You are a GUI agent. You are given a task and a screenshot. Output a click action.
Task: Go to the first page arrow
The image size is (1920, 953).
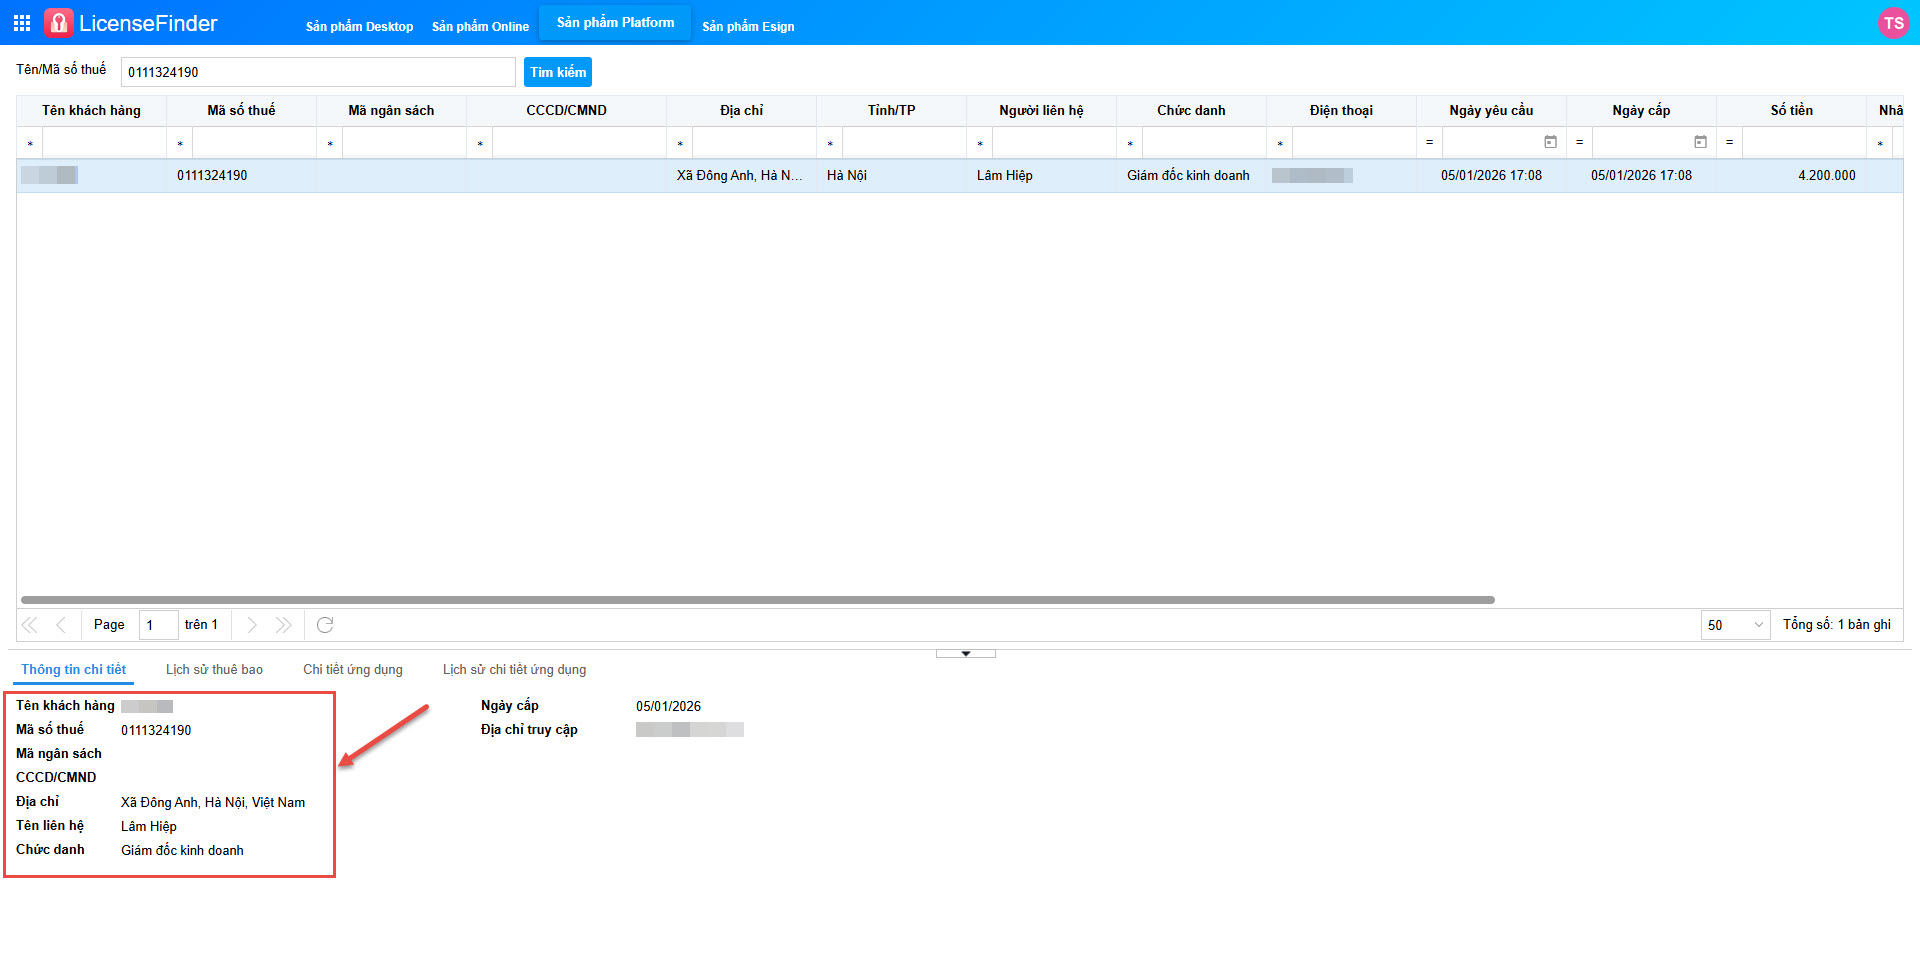tap(30, 625)
